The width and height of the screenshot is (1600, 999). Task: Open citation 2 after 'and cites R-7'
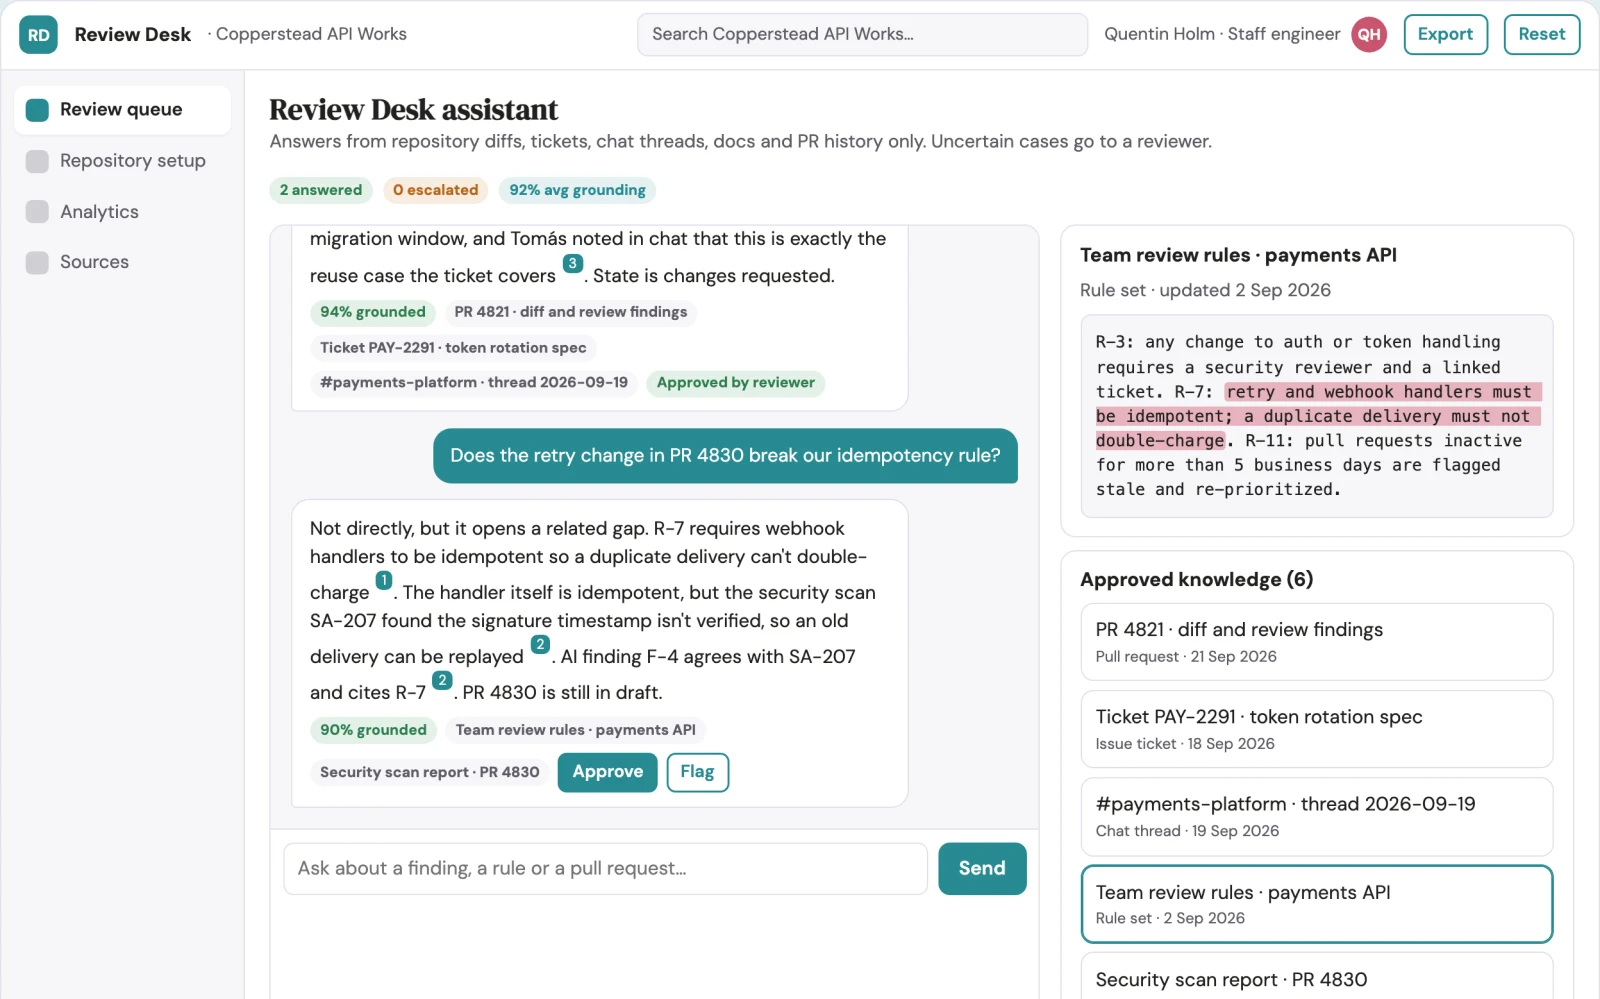(442, 681)
